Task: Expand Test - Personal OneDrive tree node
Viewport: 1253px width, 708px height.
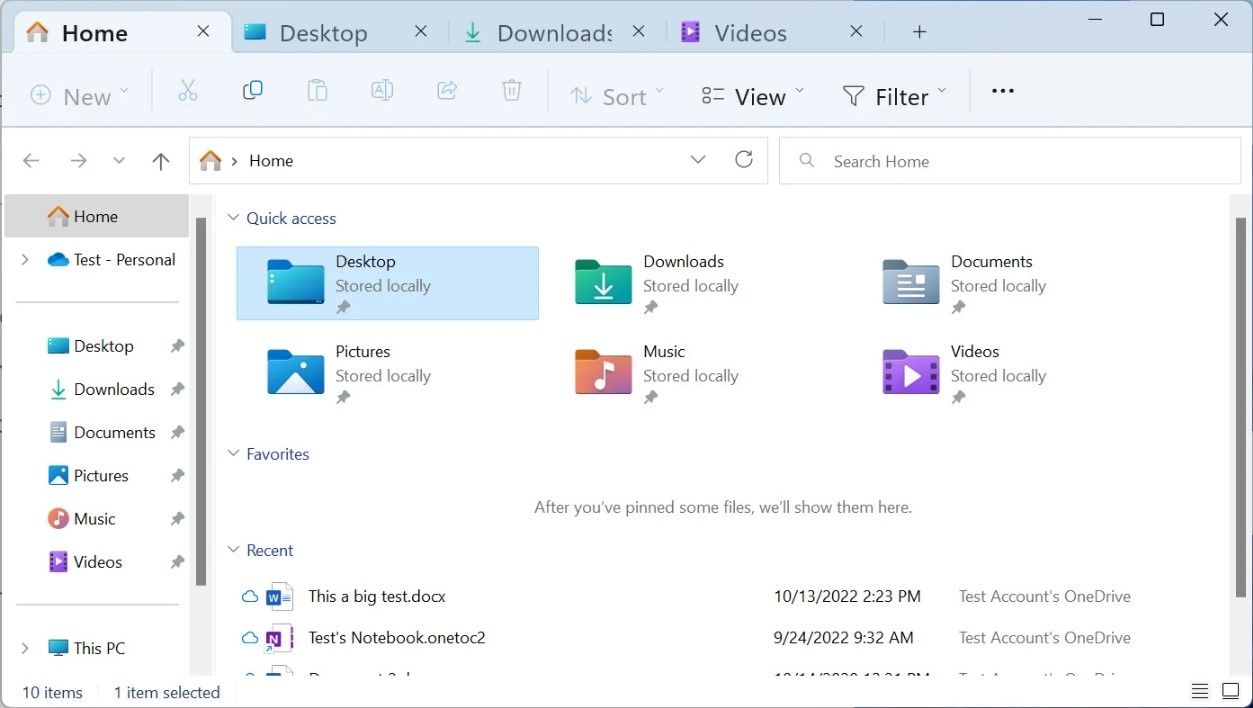Action: pyautogui.click(x=25, y=259)
